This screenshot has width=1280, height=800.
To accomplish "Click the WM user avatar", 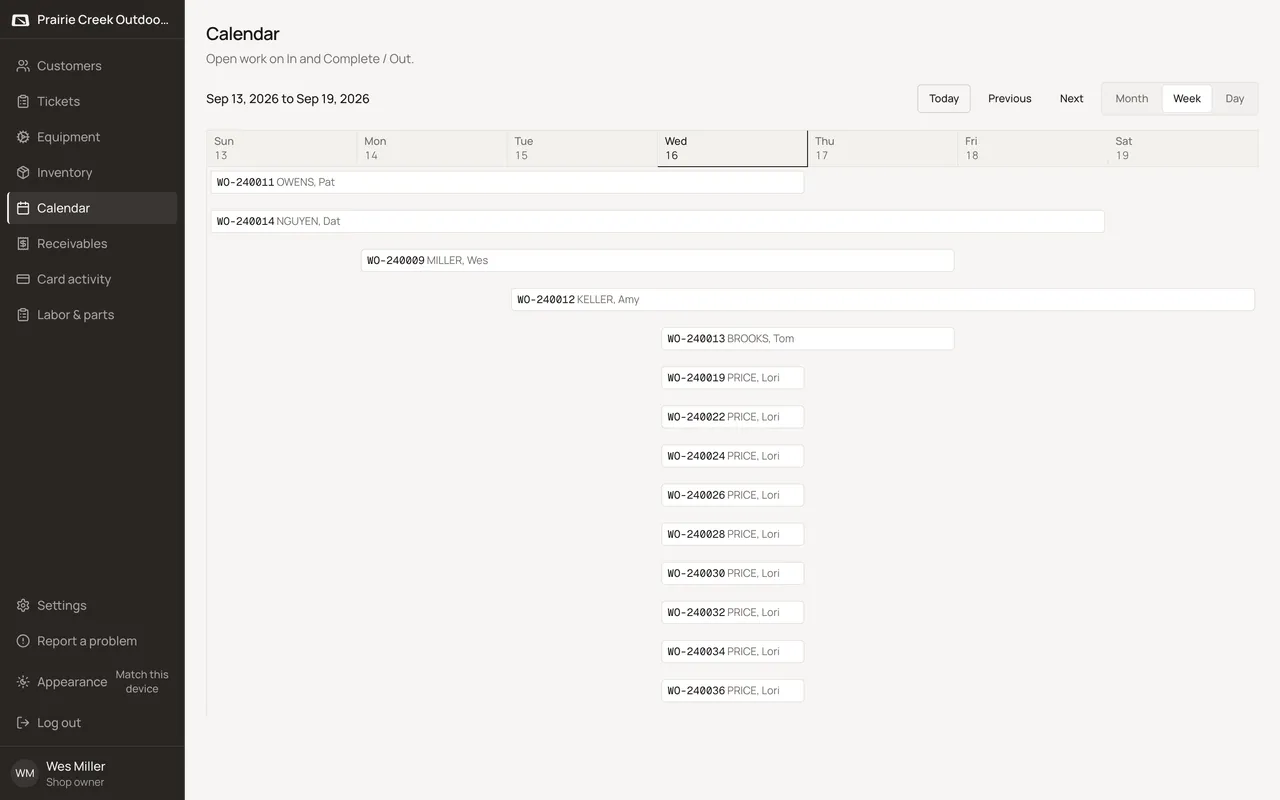I will 24,774.
